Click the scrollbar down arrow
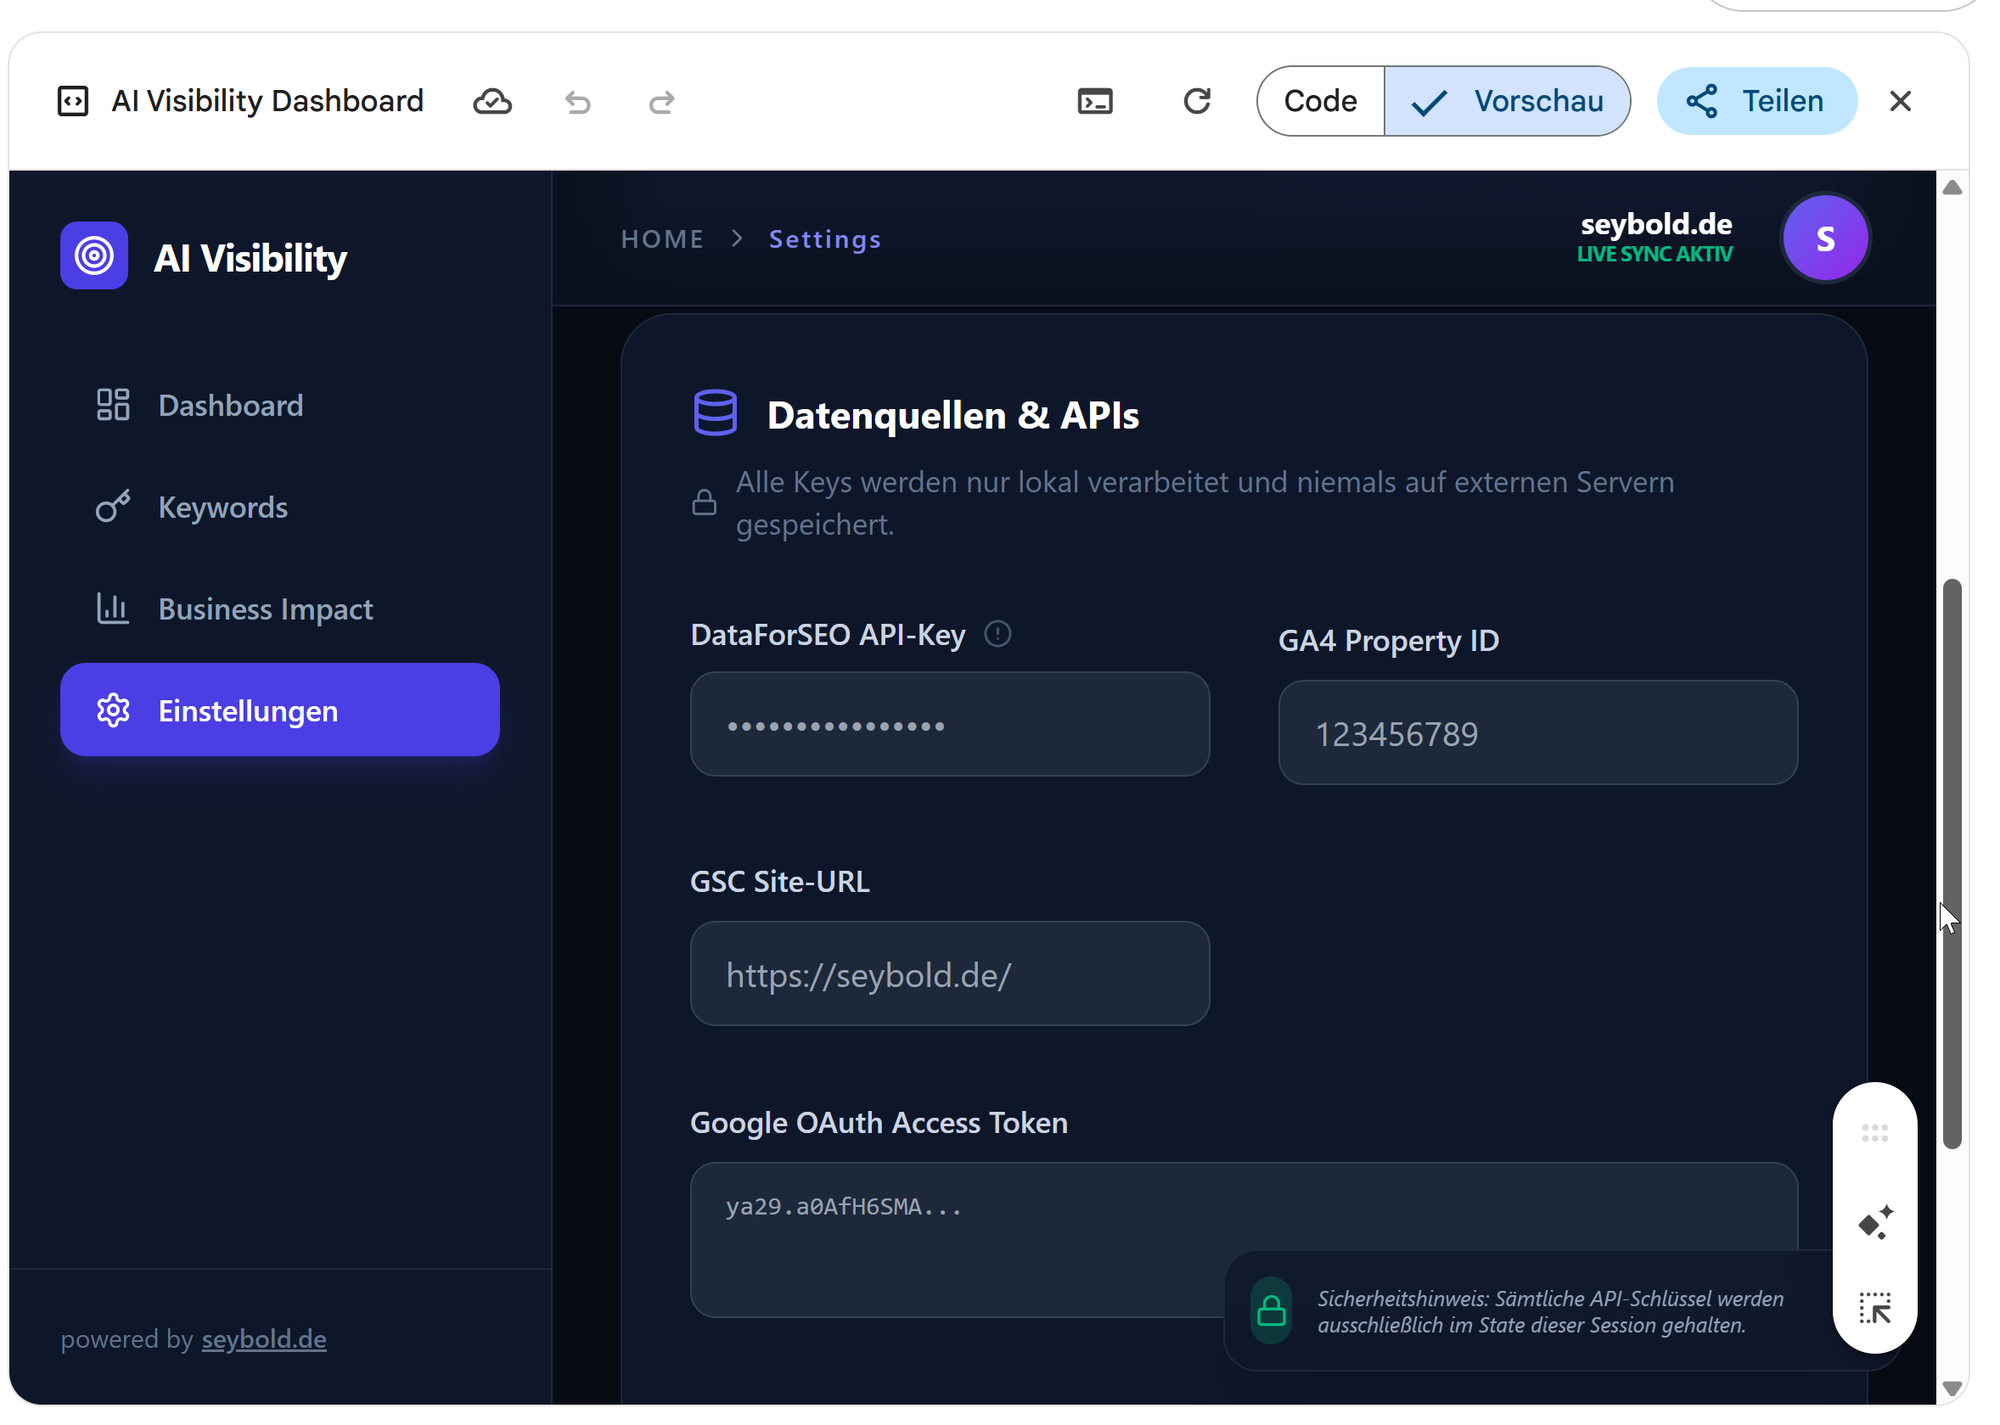The height and width of the screenshot is (1425, 2000). [x=1952, y=1388]
